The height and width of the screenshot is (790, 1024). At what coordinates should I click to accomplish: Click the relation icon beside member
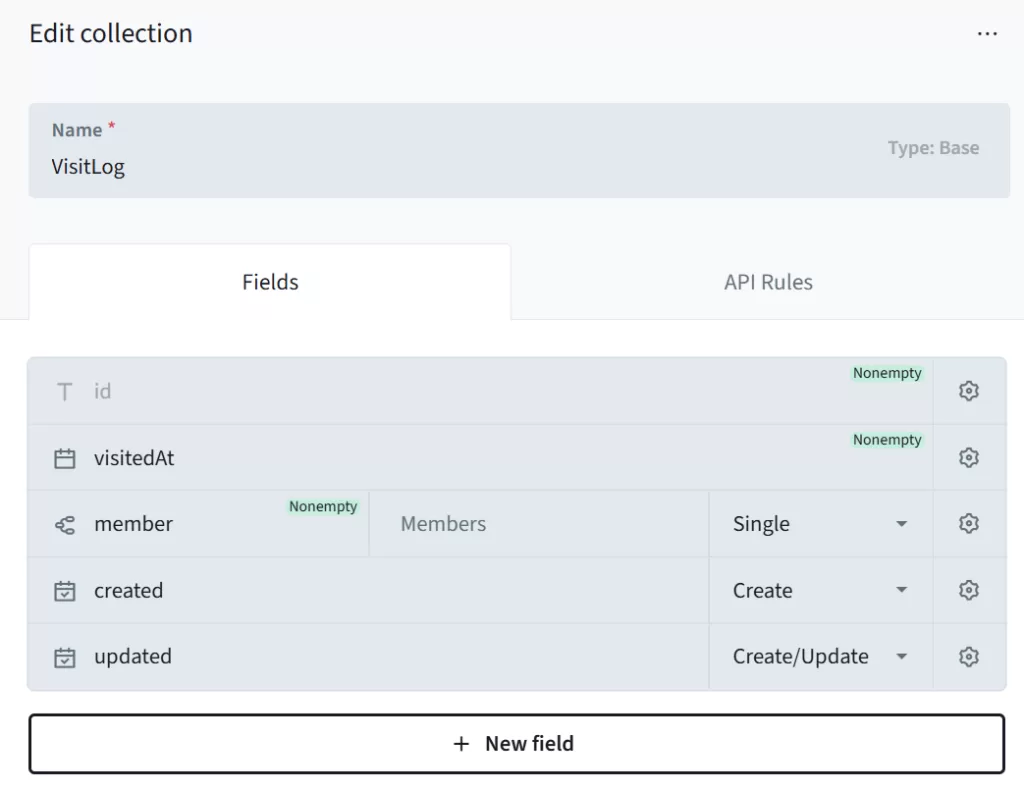tap(65, 524)
